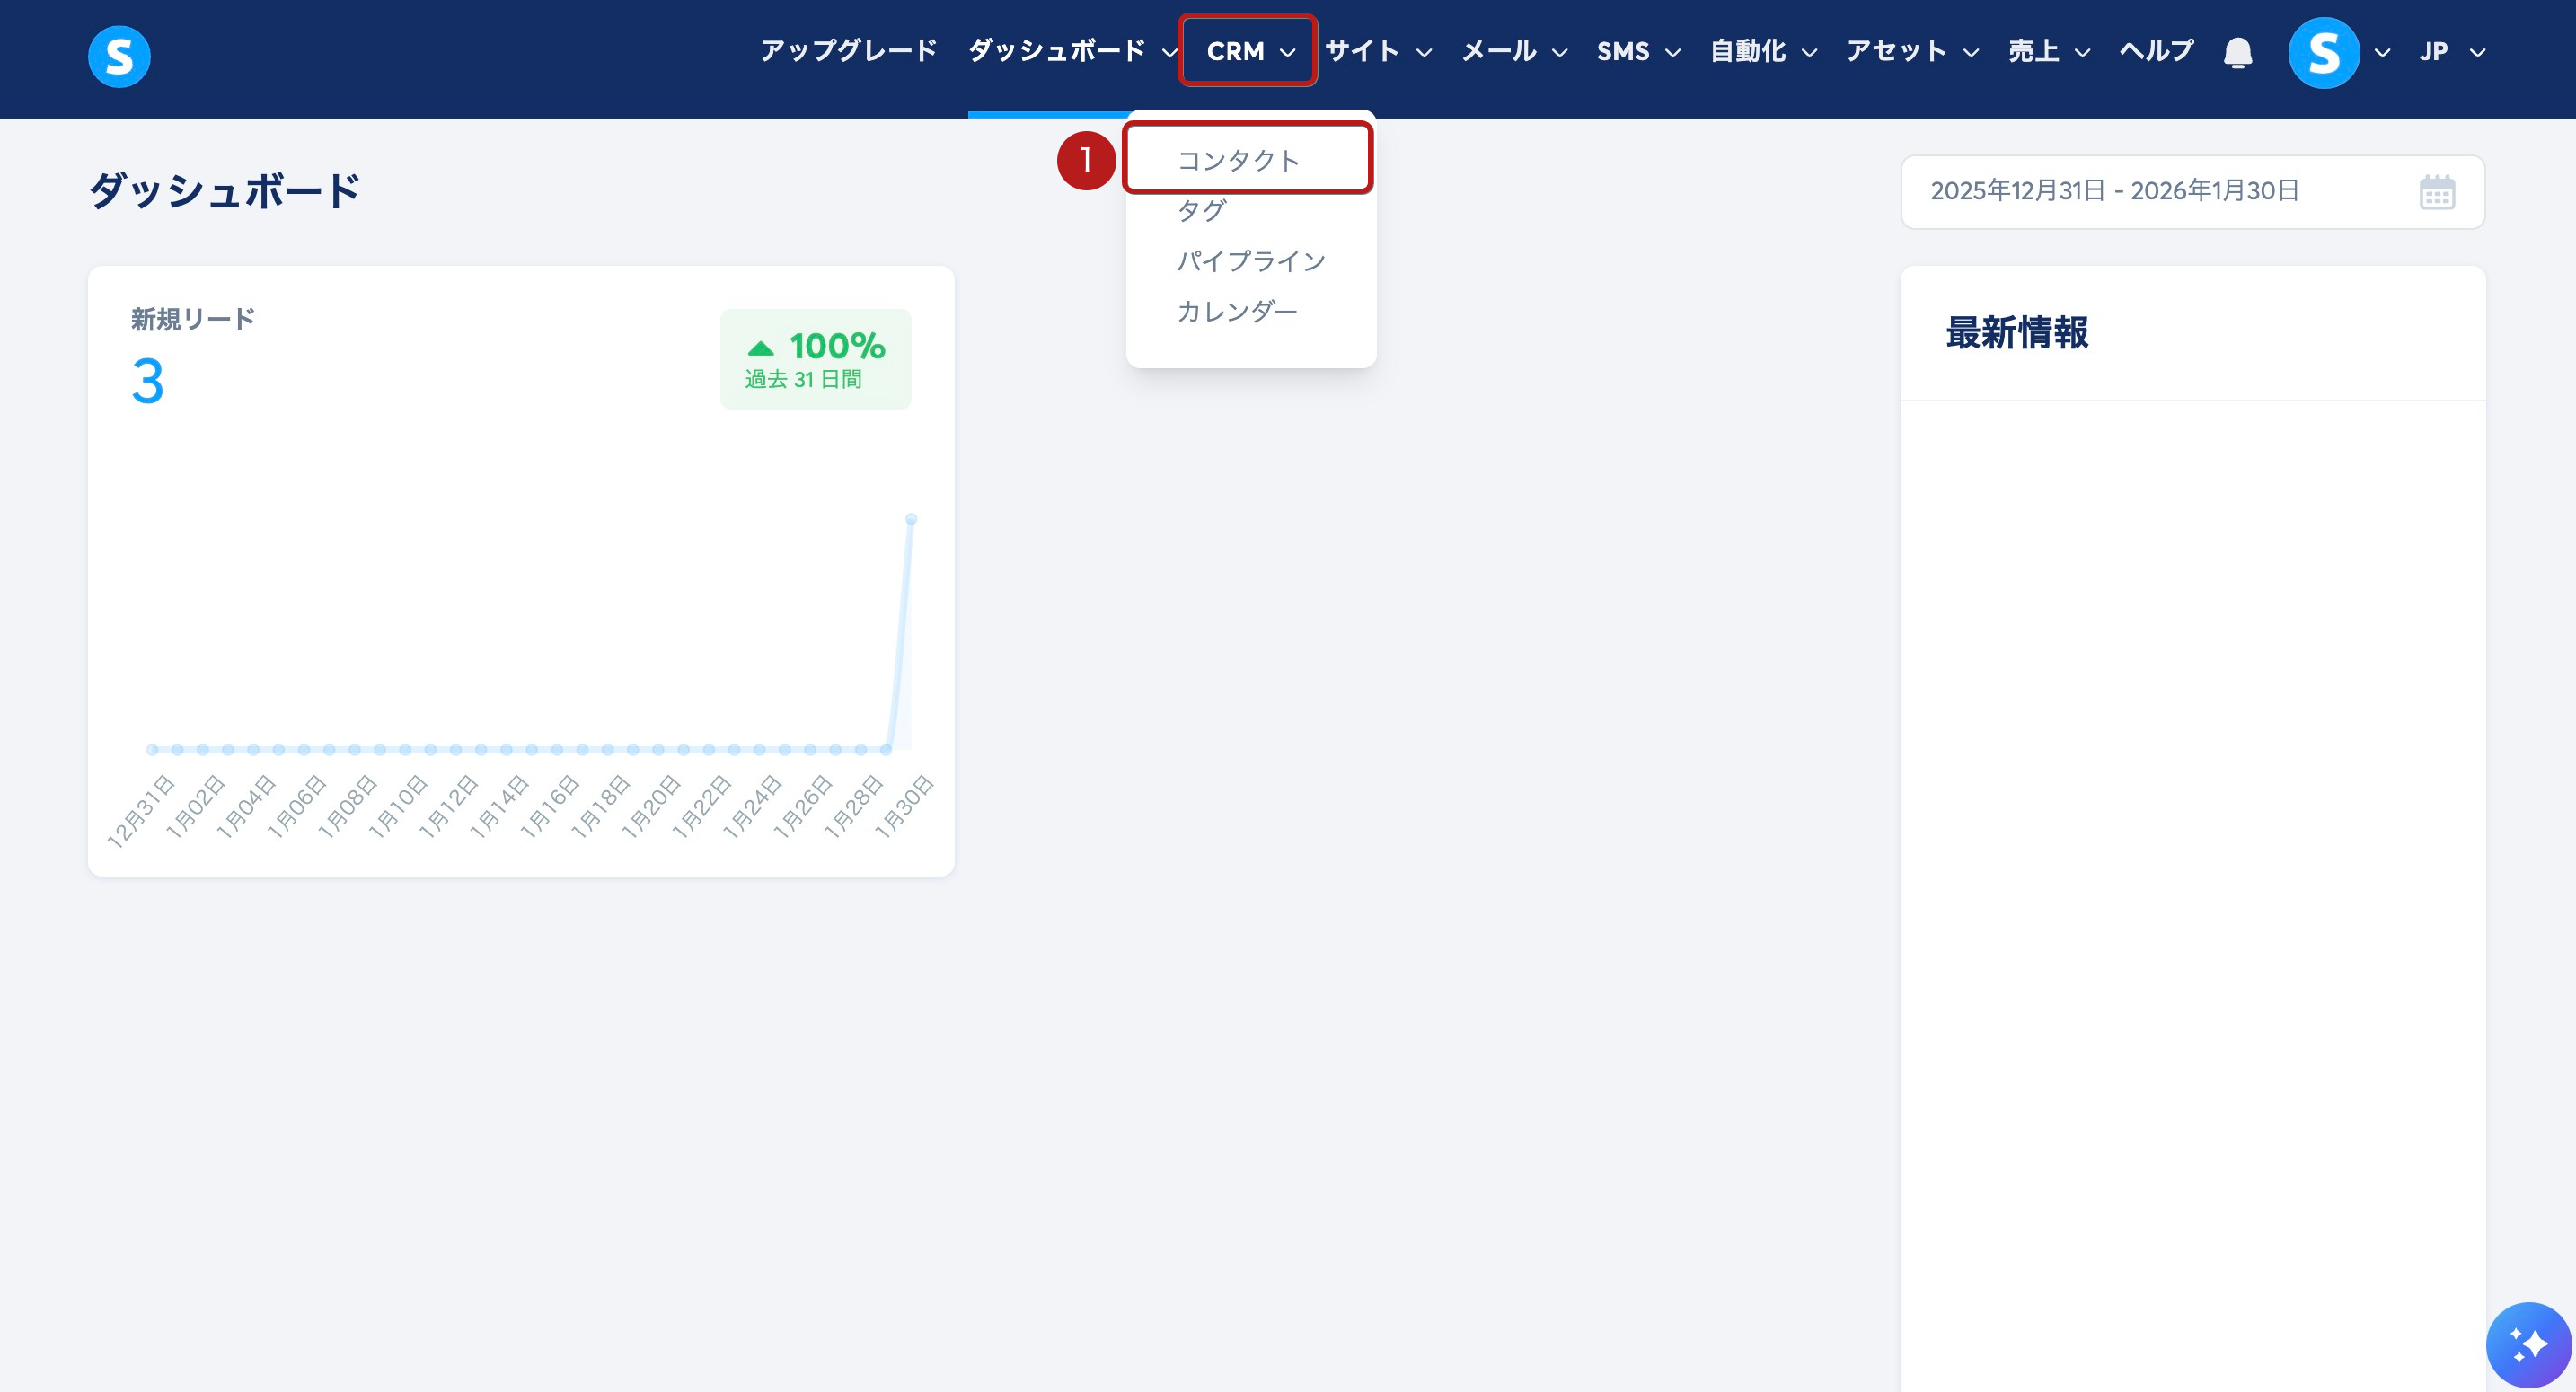The height and width of the screenshot is (1392, 2576).
Task: Select コンタクト from CRM menu
Action: tap(1238, 160)
